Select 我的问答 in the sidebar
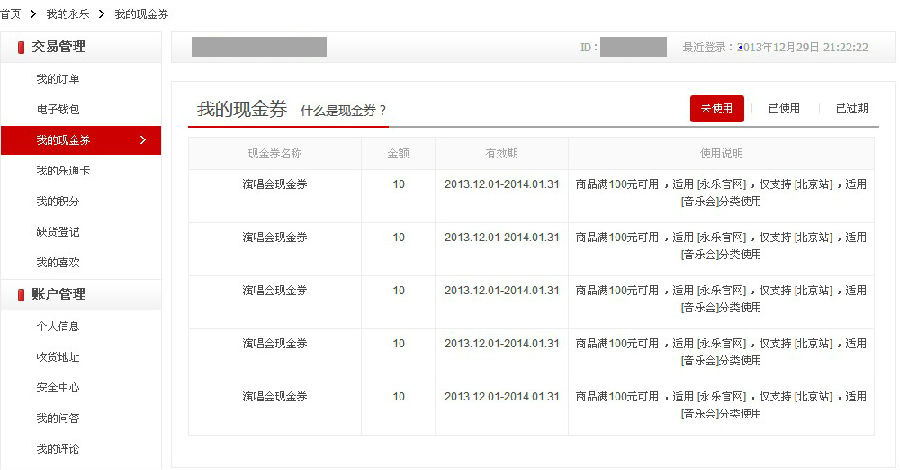This screenshot has height=470, width=900. [x=57, y=418]
